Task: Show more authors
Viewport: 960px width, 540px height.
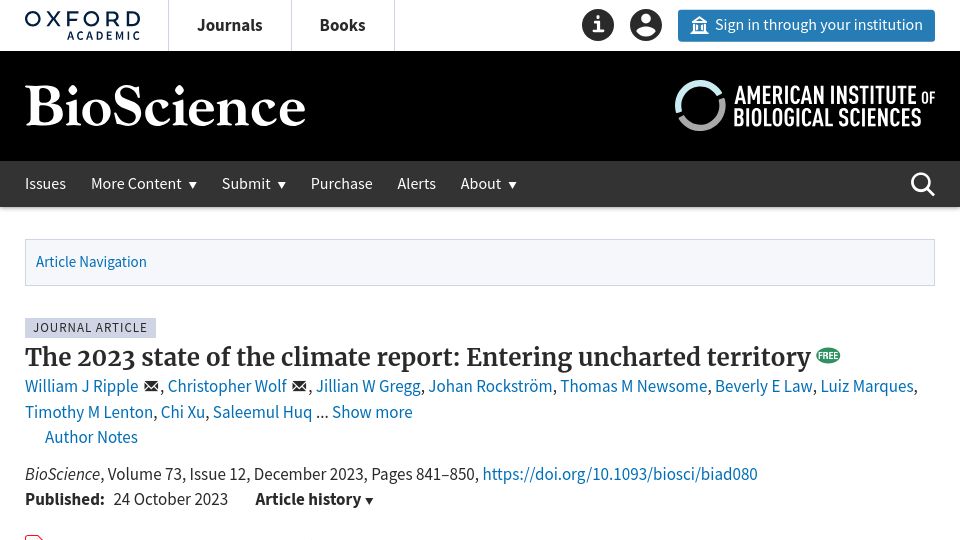Action: (372, 412)
